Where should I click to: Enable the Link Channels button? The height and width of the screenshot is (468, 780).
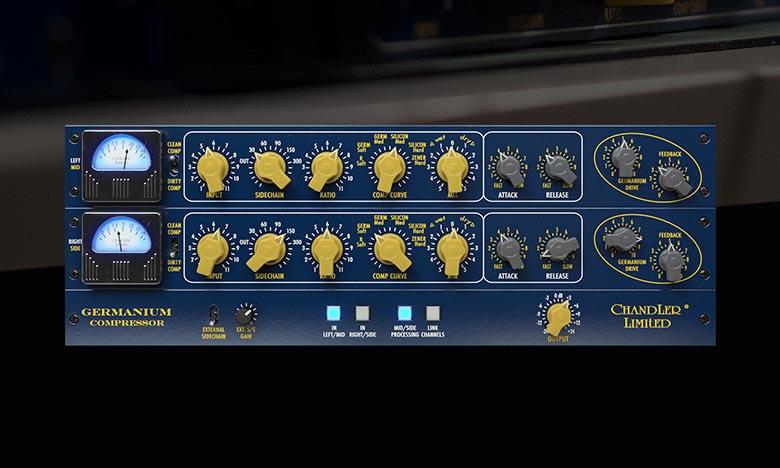click(x=433, y=313)
